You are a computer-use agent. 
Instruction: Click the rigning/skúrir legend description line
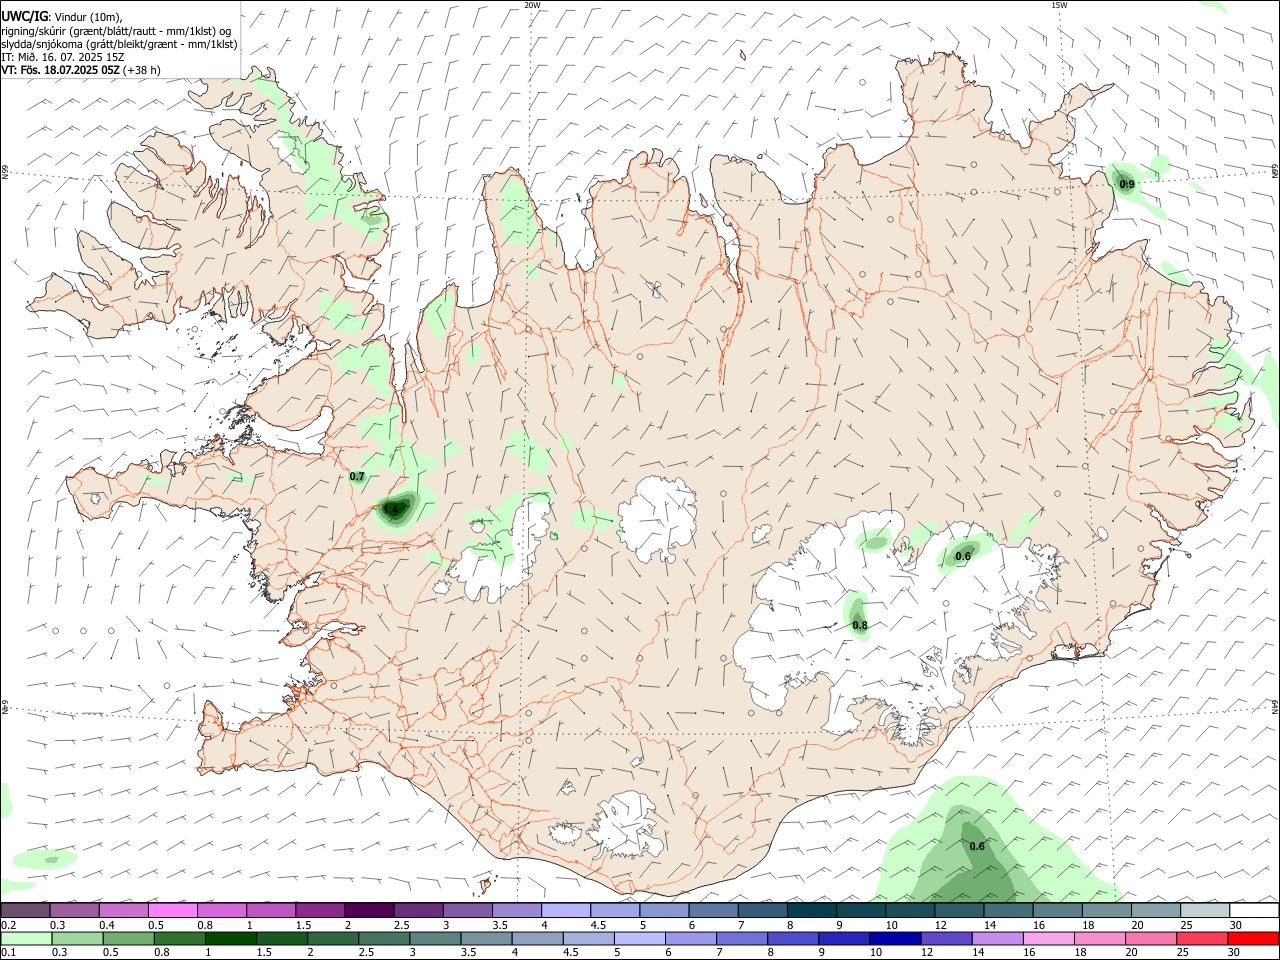pyautogui.click(x=116, y=30)
